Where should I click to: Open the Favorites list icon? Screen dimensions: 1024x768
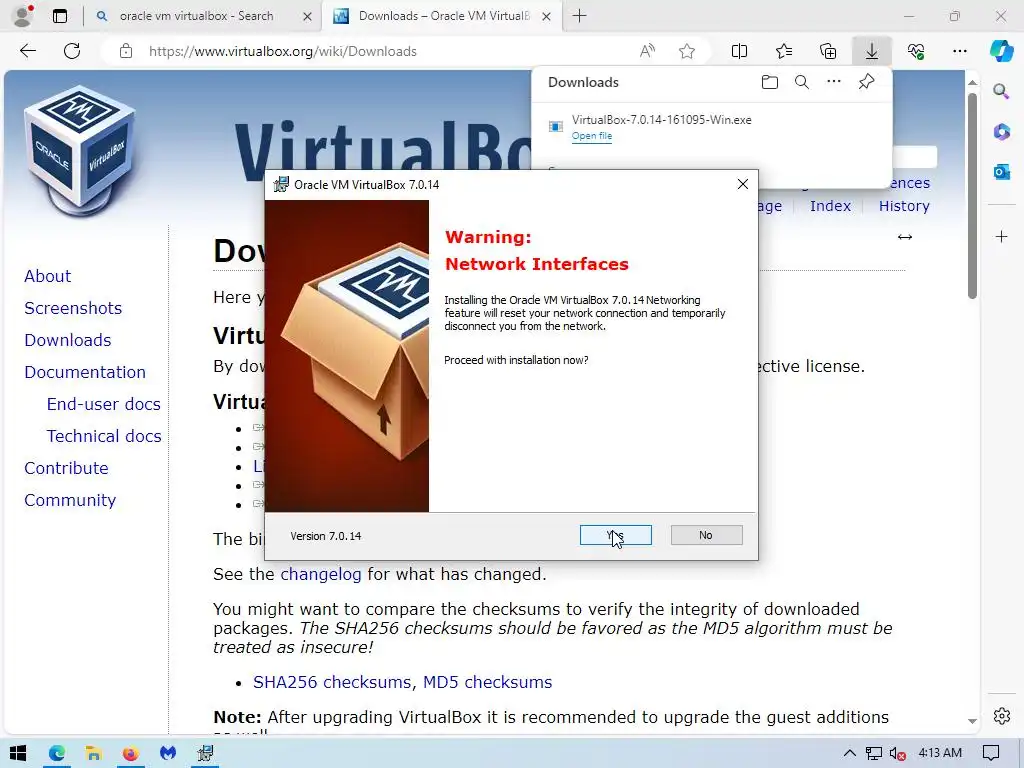coord(784,51)
